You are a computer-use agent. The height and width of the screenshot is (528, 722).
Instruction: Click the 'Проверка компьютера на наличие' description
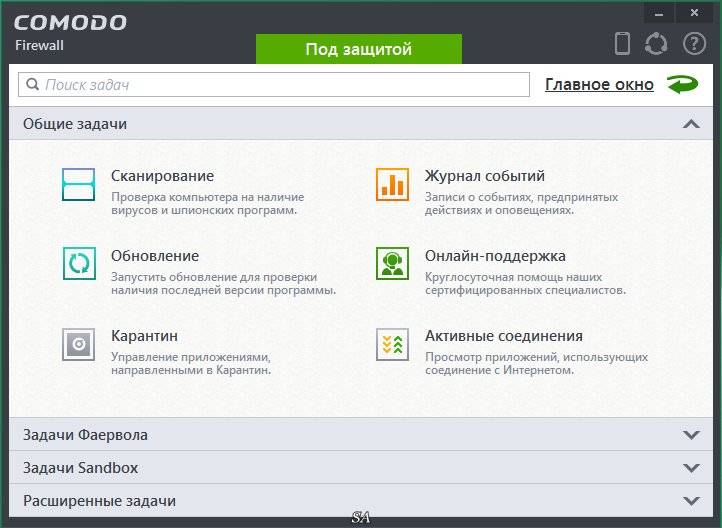pos(208,197)
